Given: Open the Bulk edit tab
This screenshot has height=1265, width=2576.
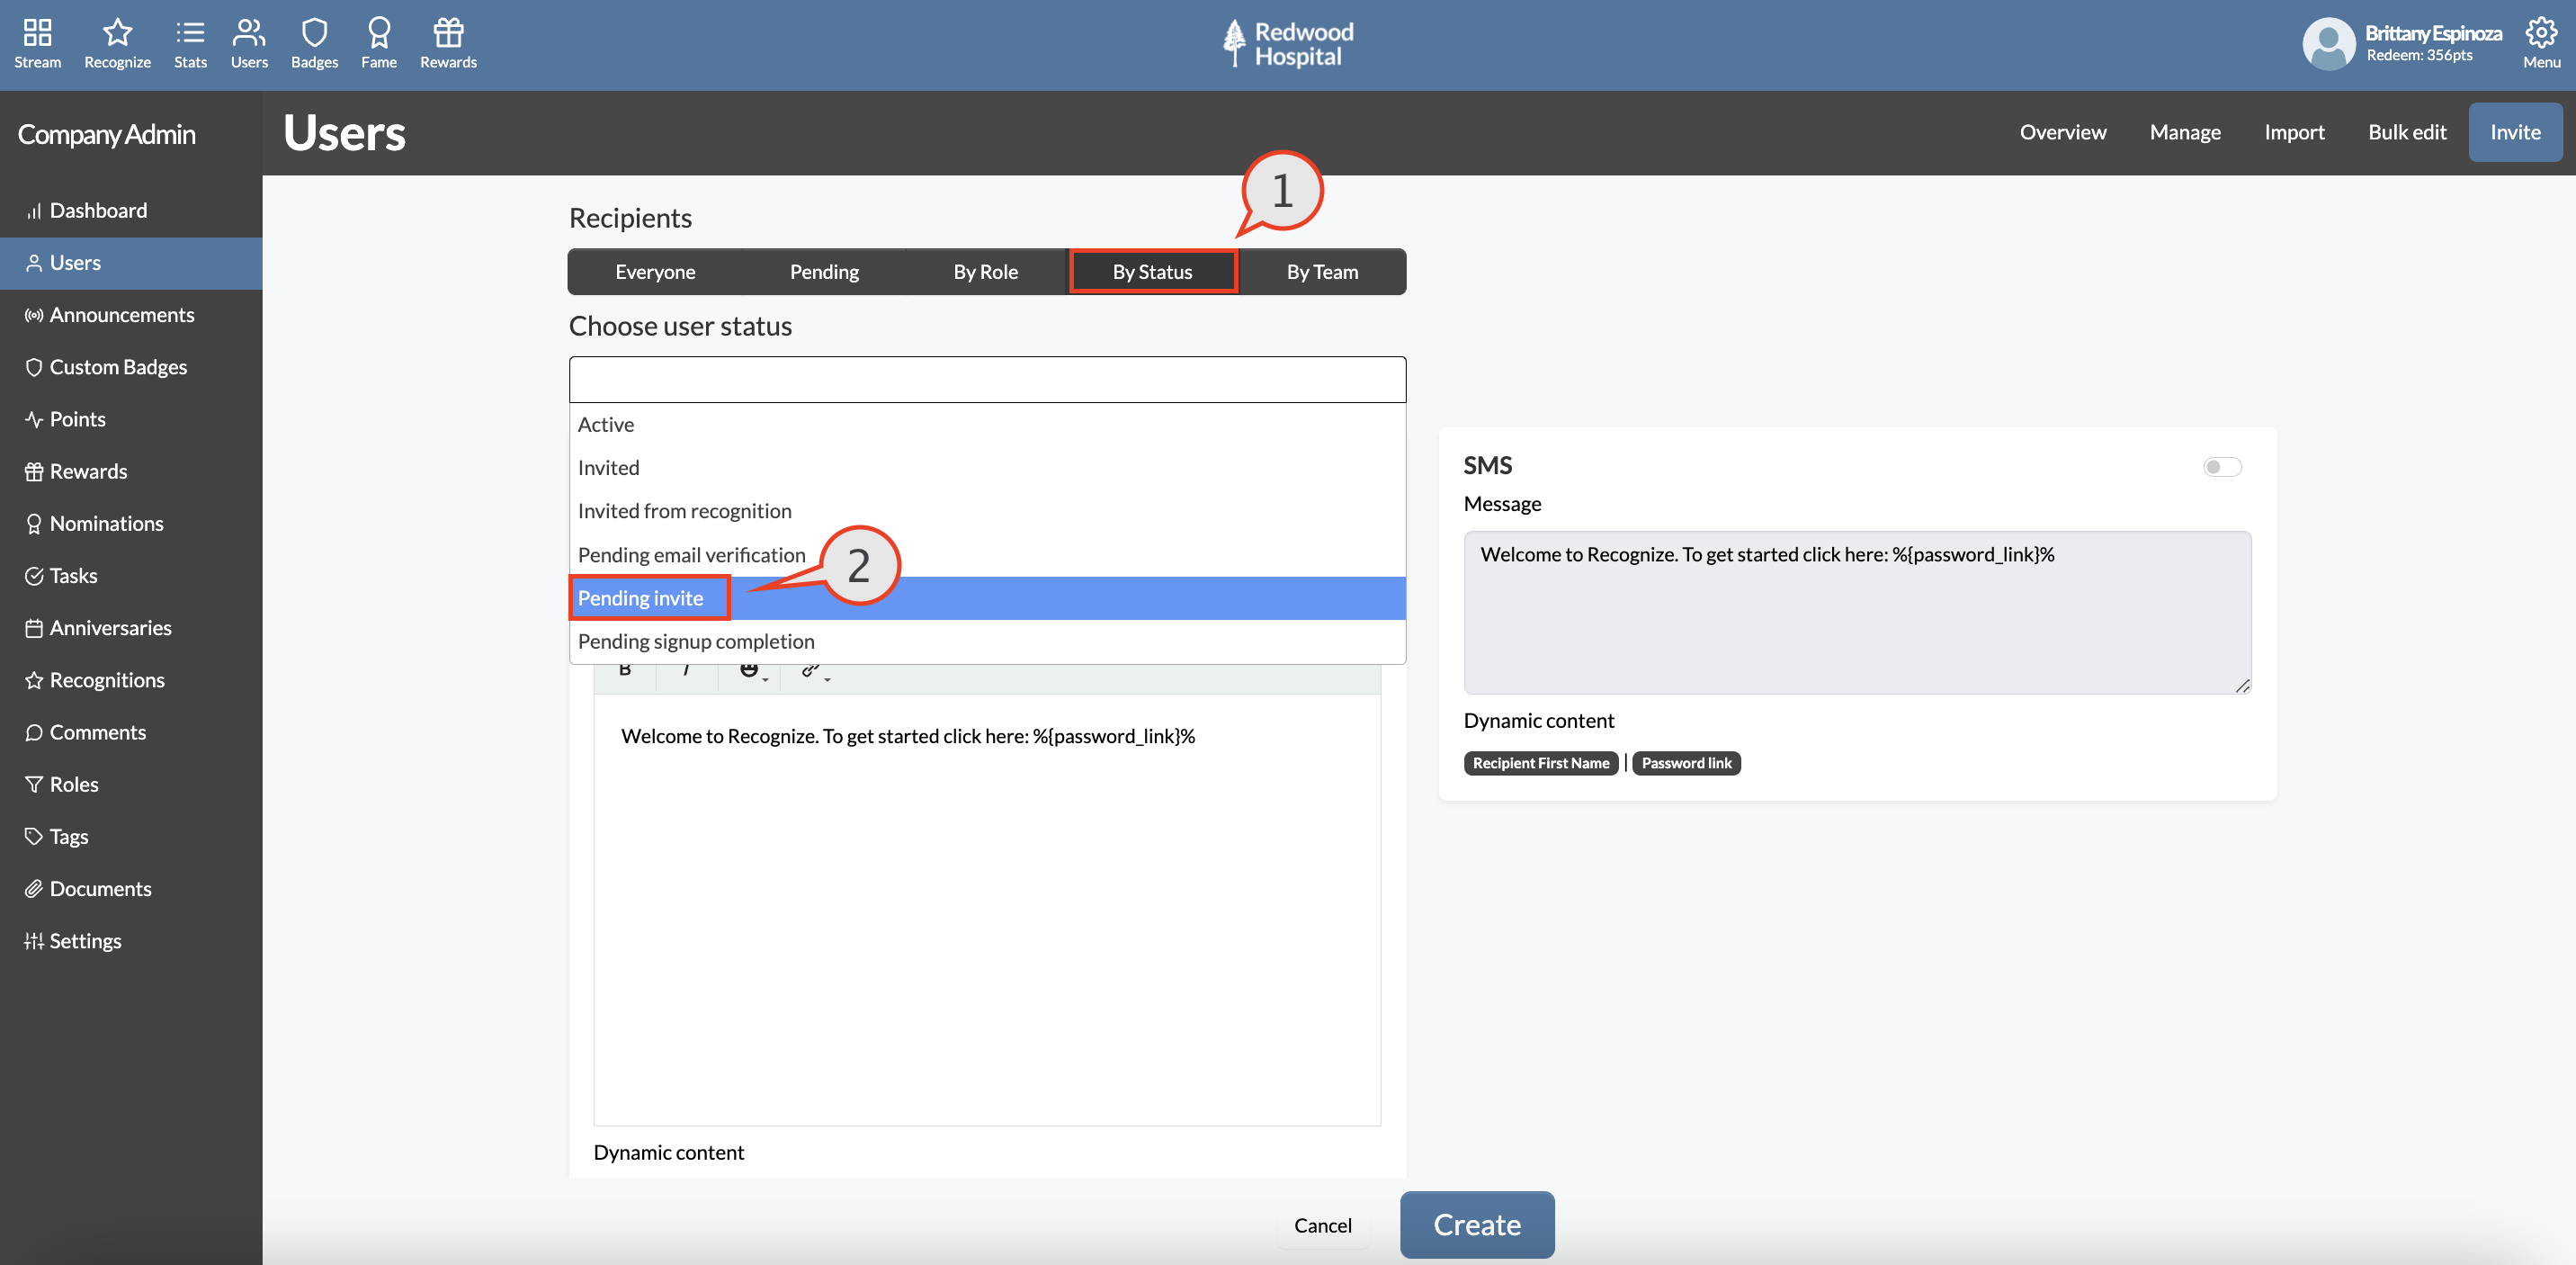Looking at the screenshot, I should (x=2407, y=132).
